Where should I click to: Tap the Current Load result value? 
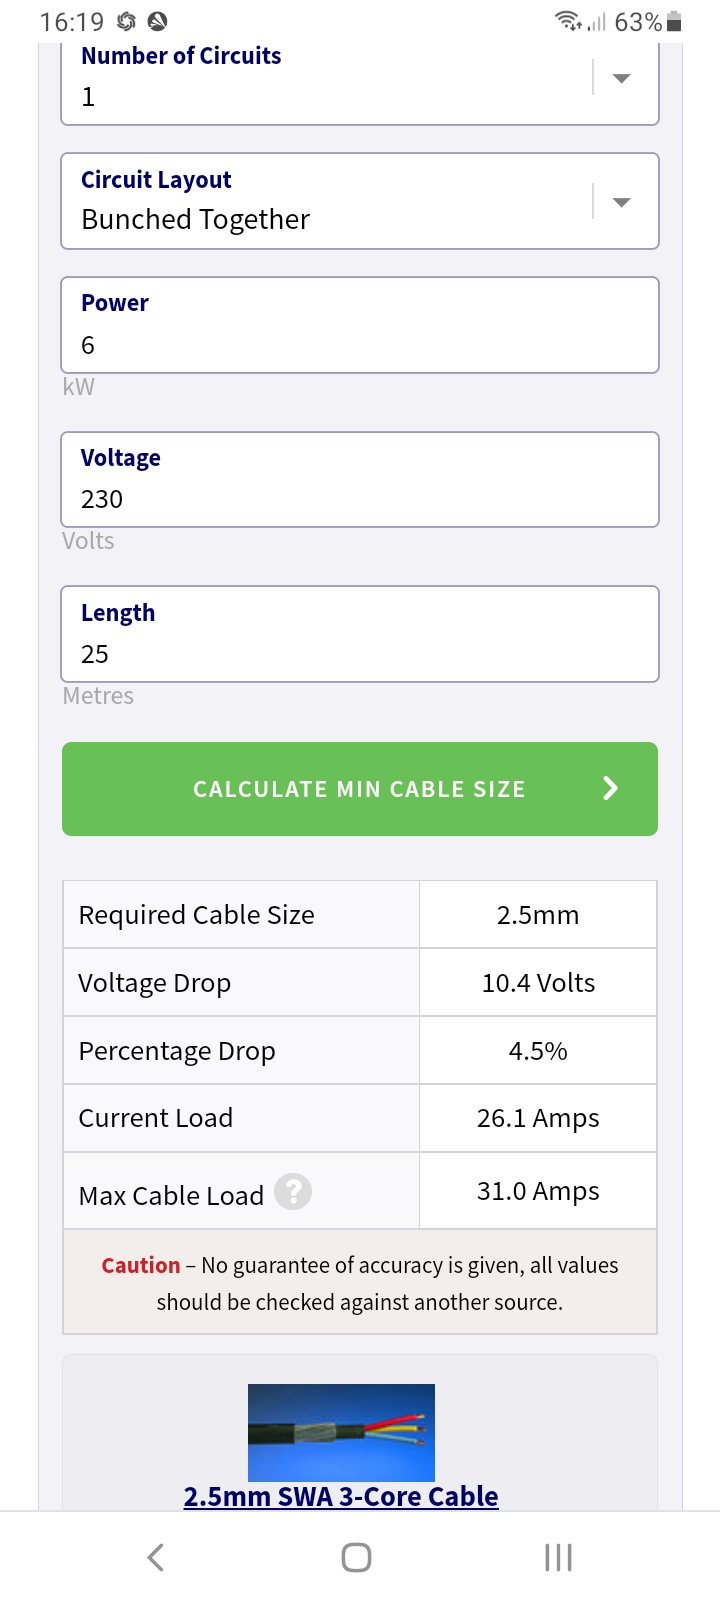[x=538, y=1118]
